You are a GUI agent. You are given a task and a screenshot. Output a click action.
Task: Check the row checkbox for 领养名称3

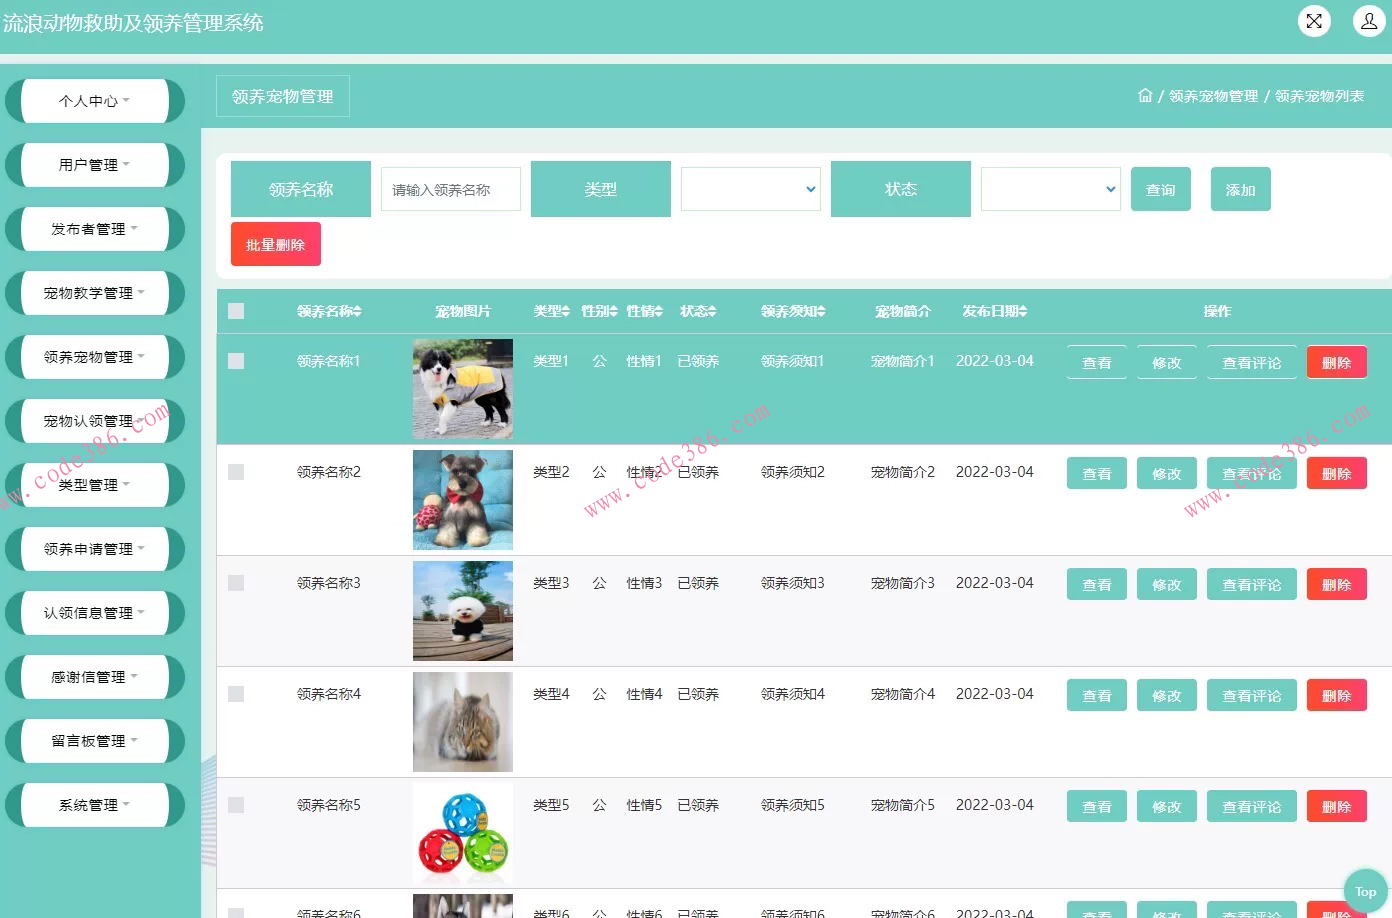pos(236,583)
